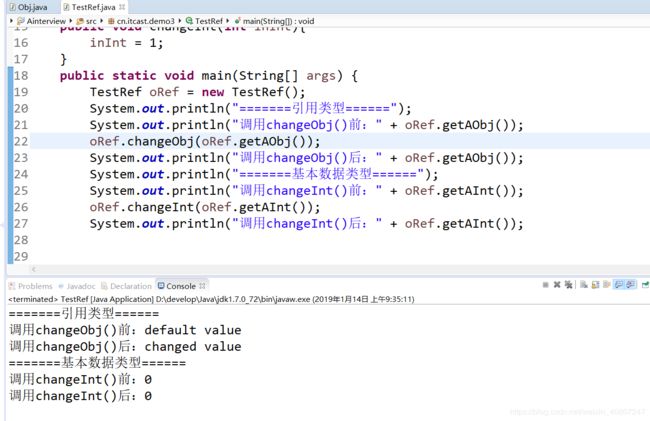
Task: Click line 25 println with changeInt()前
Action: pyautogui.click(x=307, y=191)
